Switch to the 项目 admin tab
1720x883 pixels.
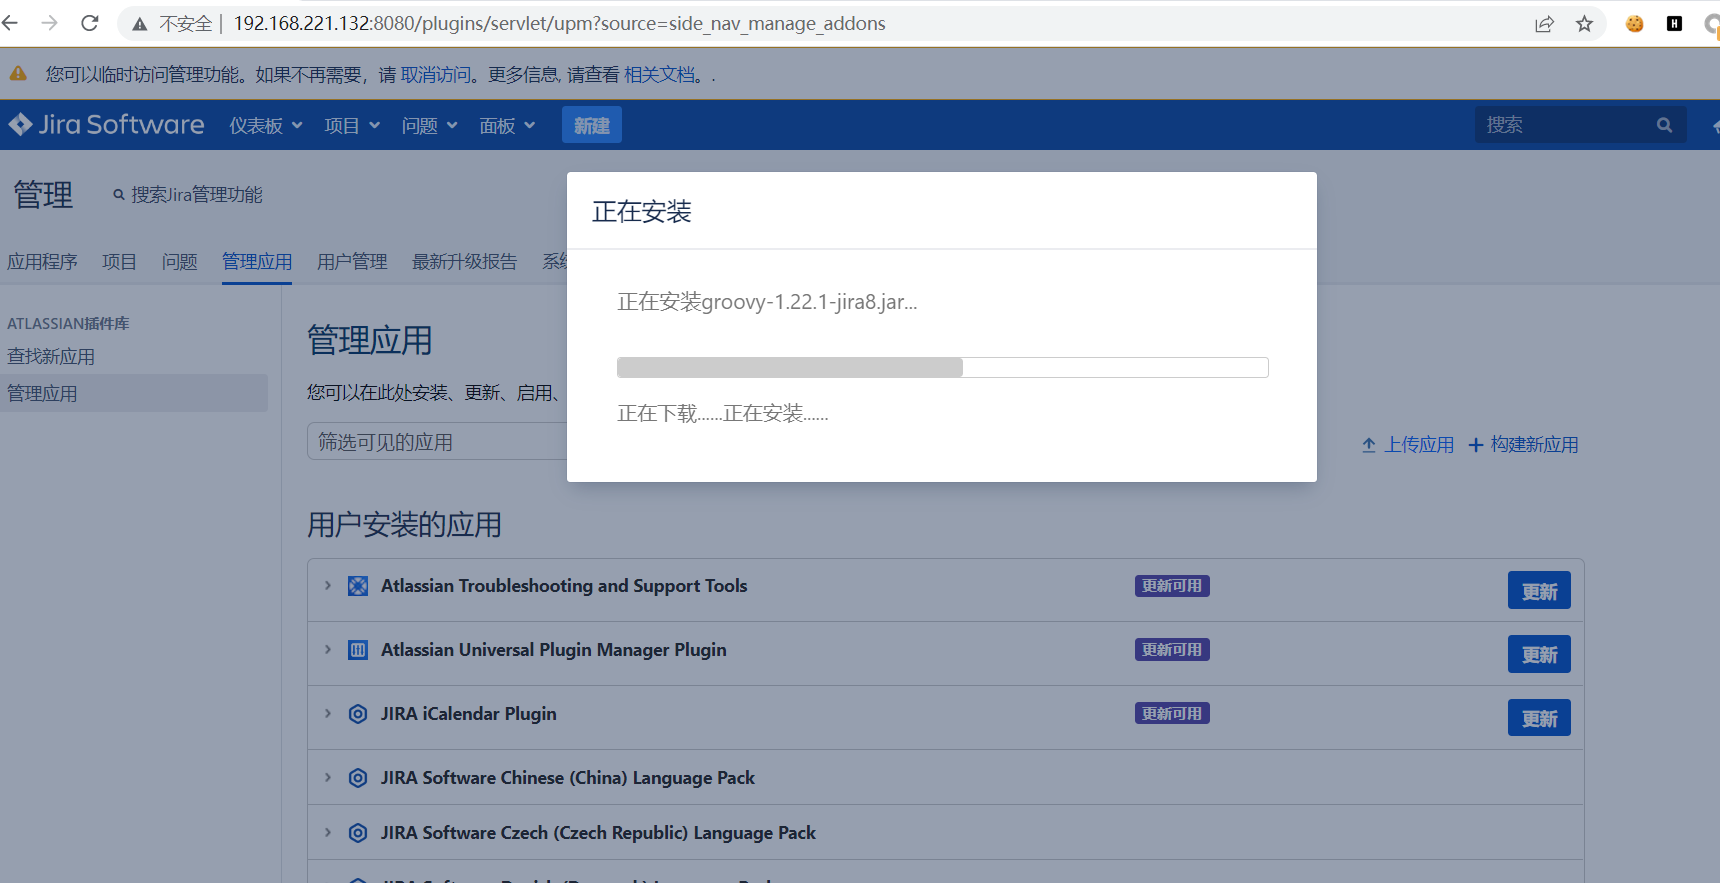(119, 262)
